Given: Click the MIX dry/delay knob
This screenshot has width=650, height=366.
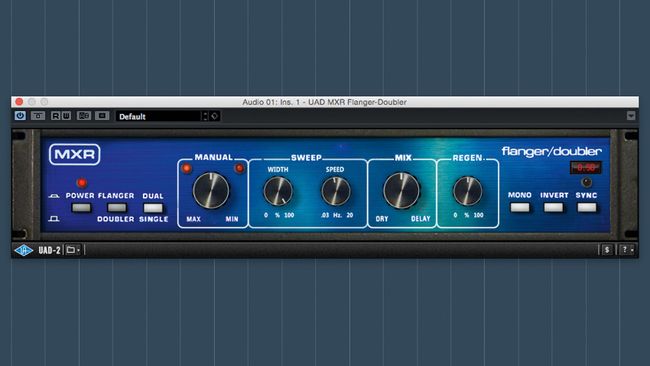Looking at the screenshot, I should (x=401, y=191).
